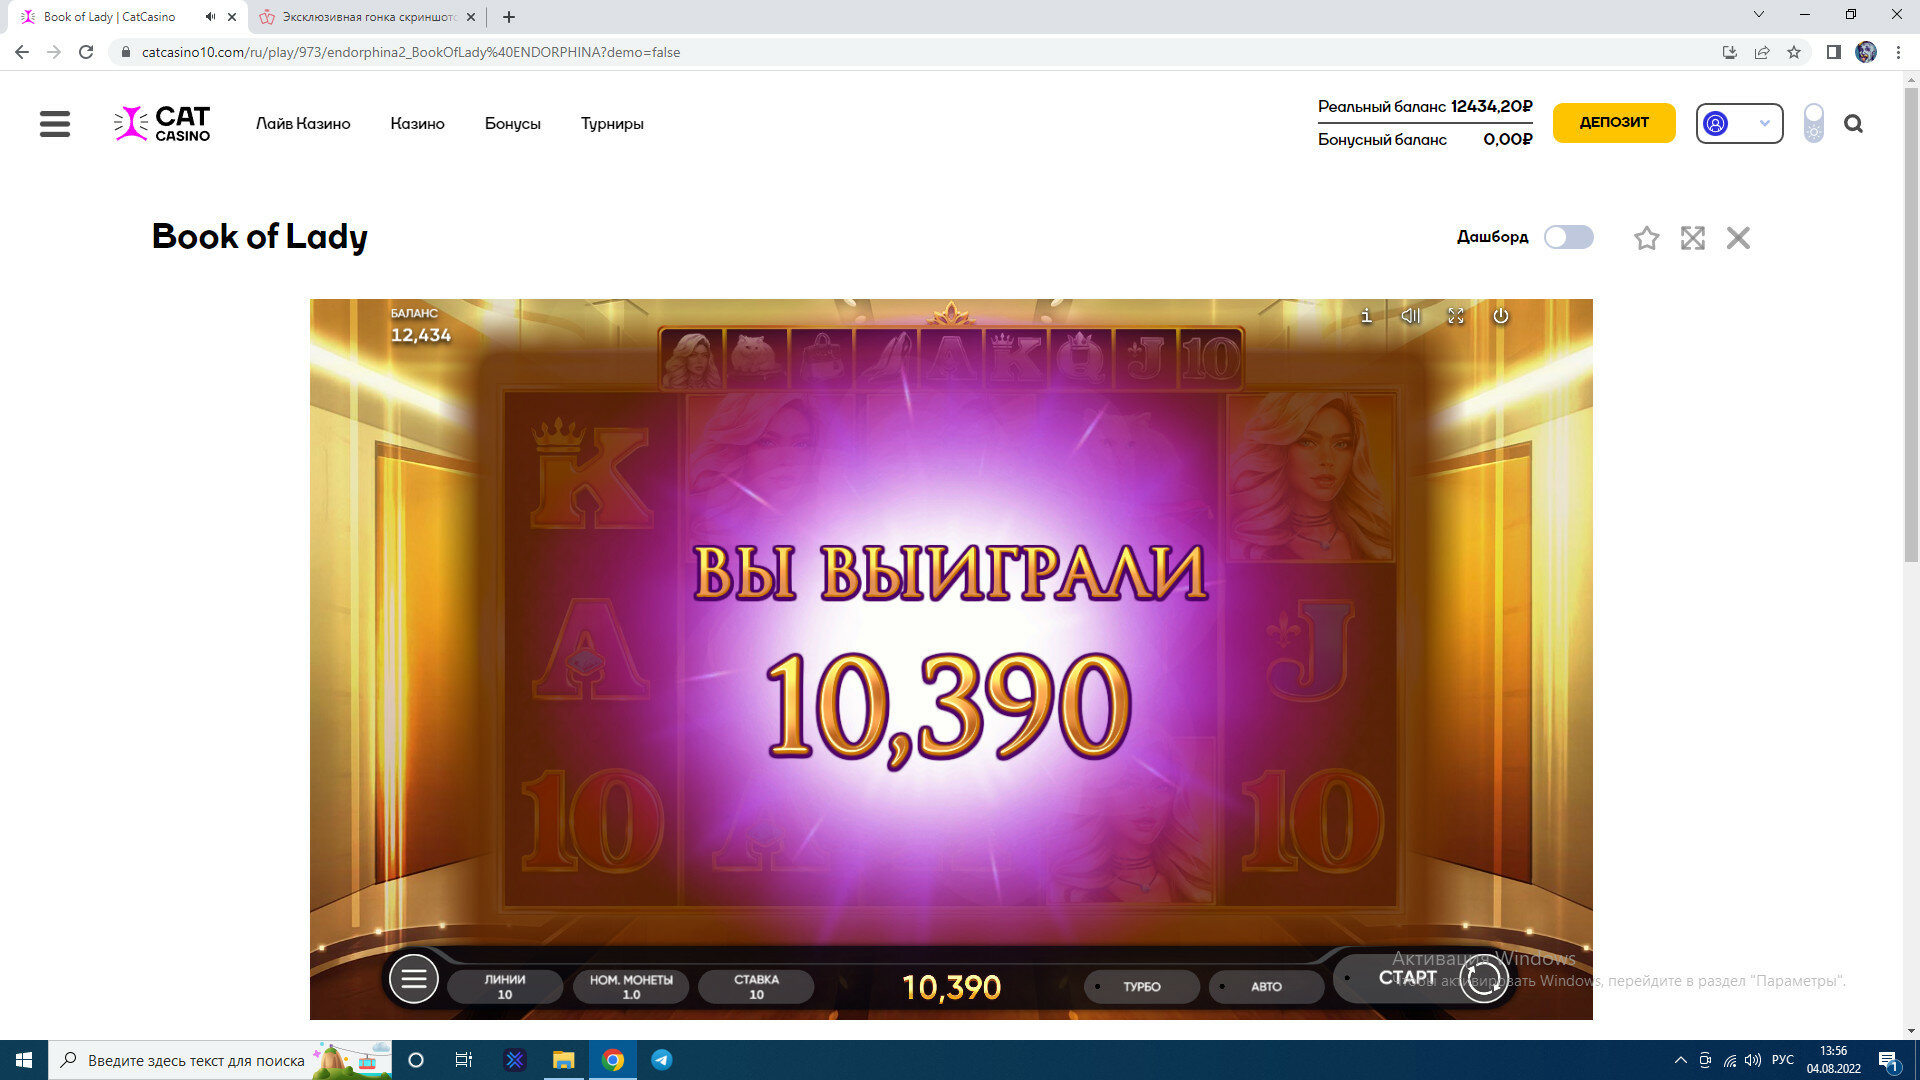Toggle the Дашборд switch
This screenshot has width=1920, height=1080.
tap(1568, 237)
